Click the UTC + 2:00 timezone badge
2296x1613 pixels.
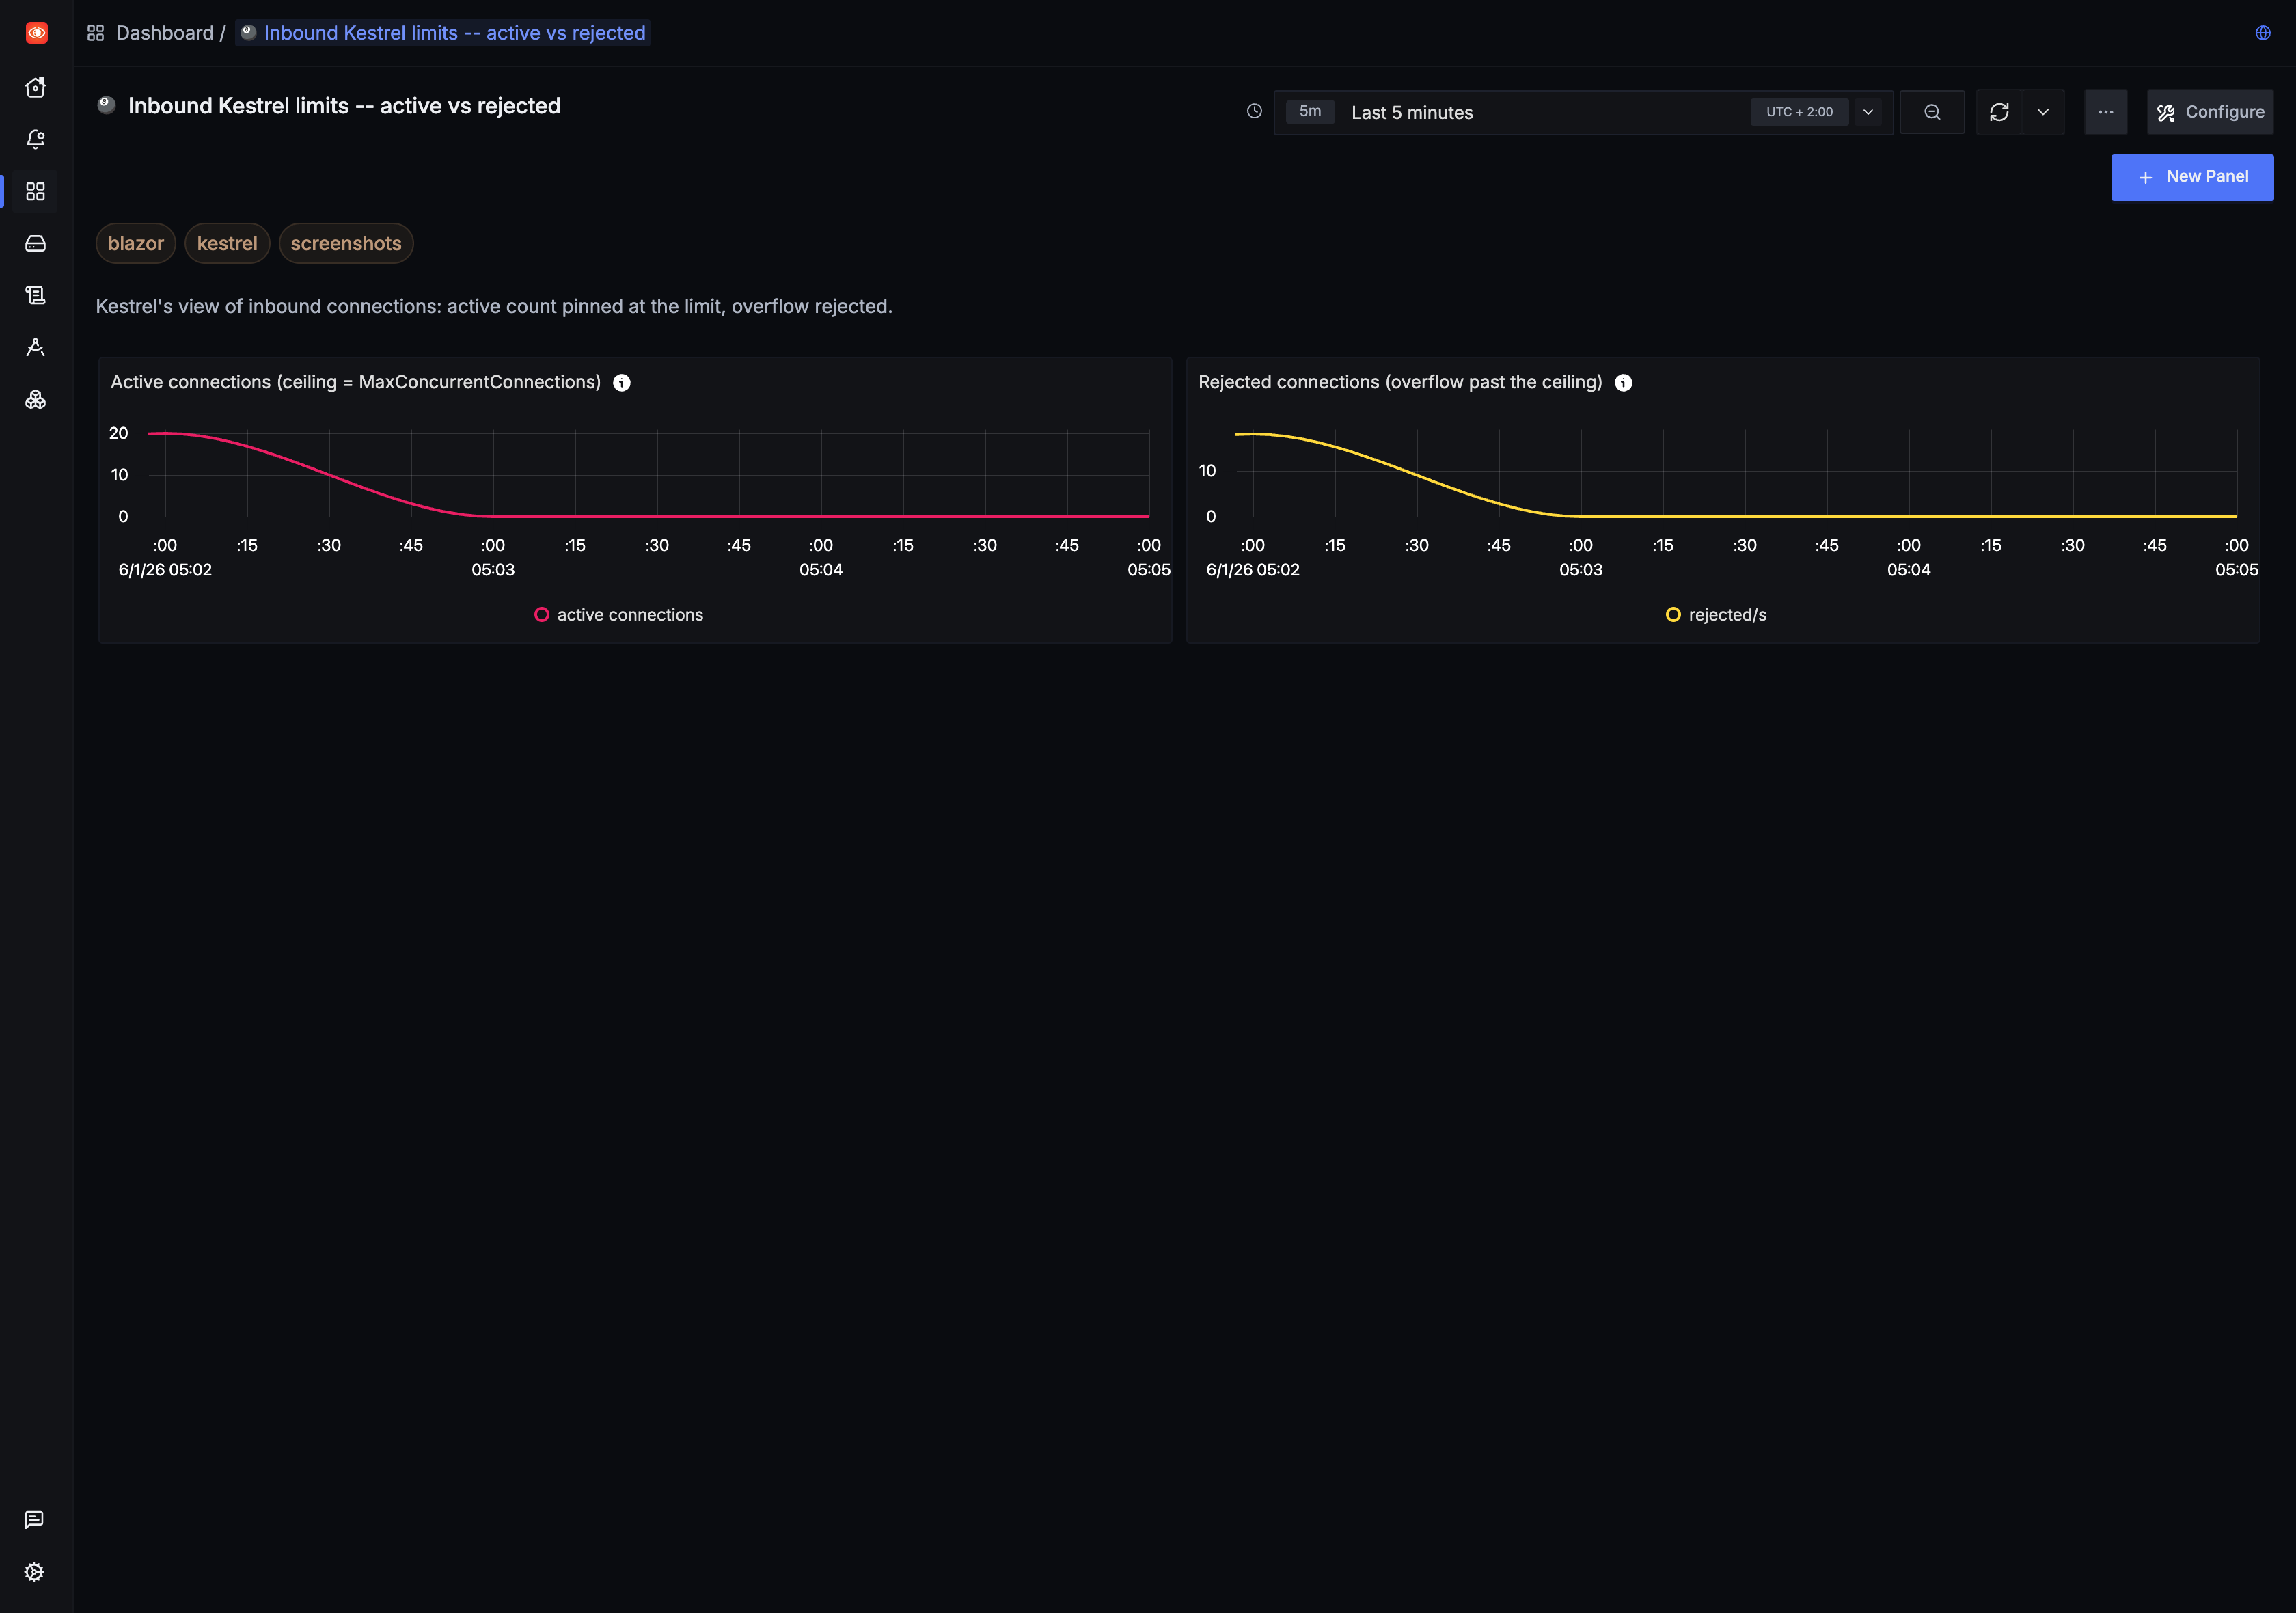[x=1799, y=112]
